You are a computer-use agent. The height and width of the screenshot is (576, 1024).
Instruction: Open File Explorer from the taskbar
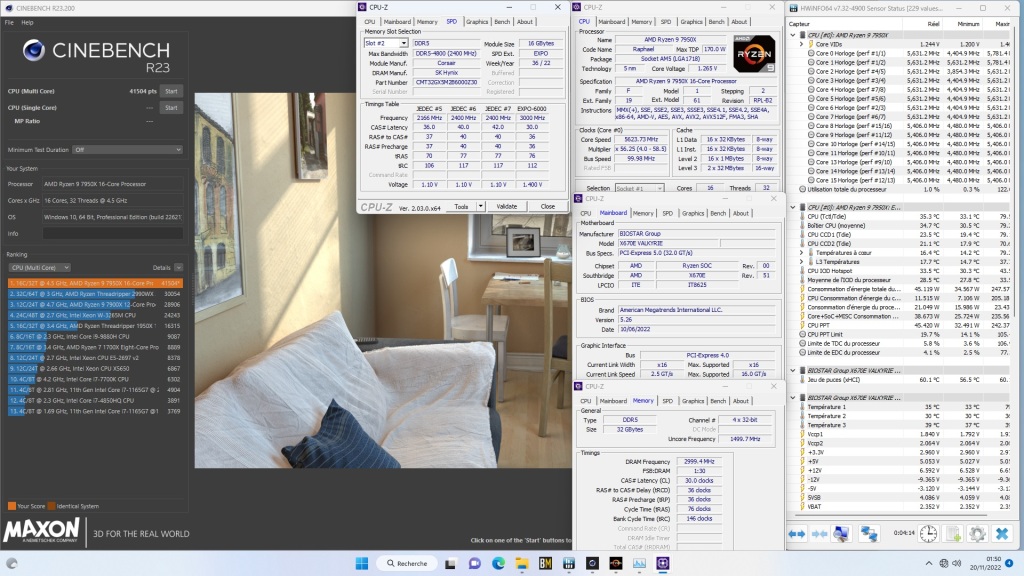pos(522,563)
